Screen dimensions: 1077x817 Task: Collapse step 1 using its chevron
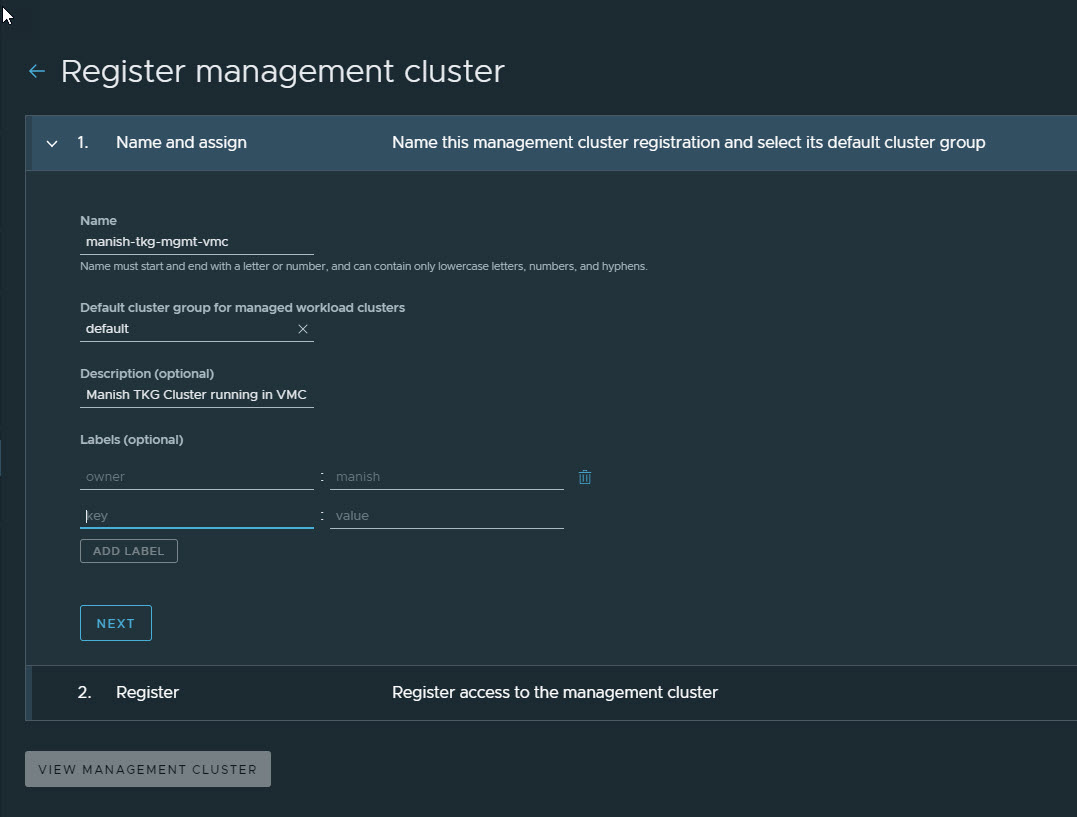pos(52,143)
